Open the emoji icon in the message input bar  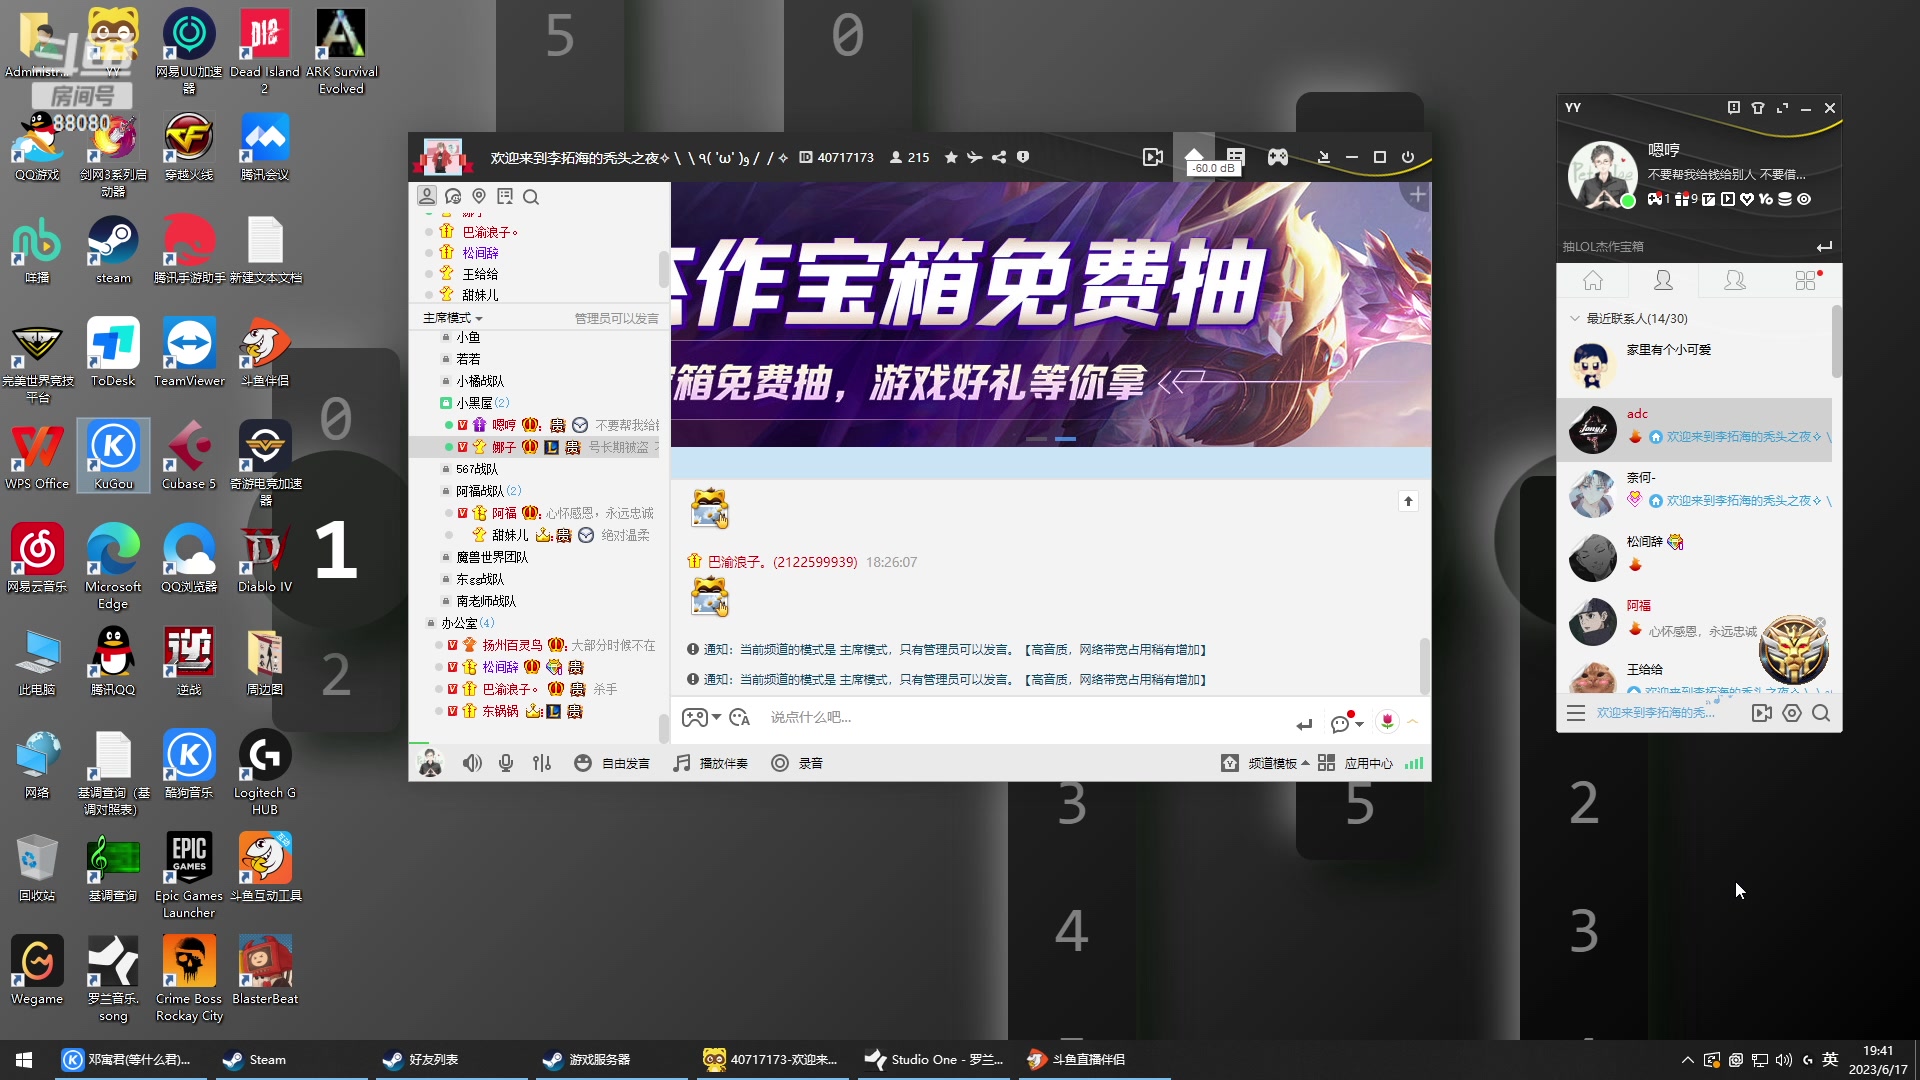tap(740, 717)
